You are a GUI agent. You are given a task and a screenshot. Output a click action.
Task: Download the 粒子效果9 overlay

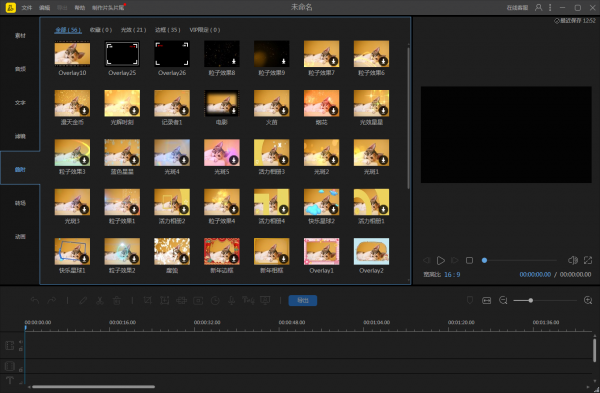pos(284,61)
